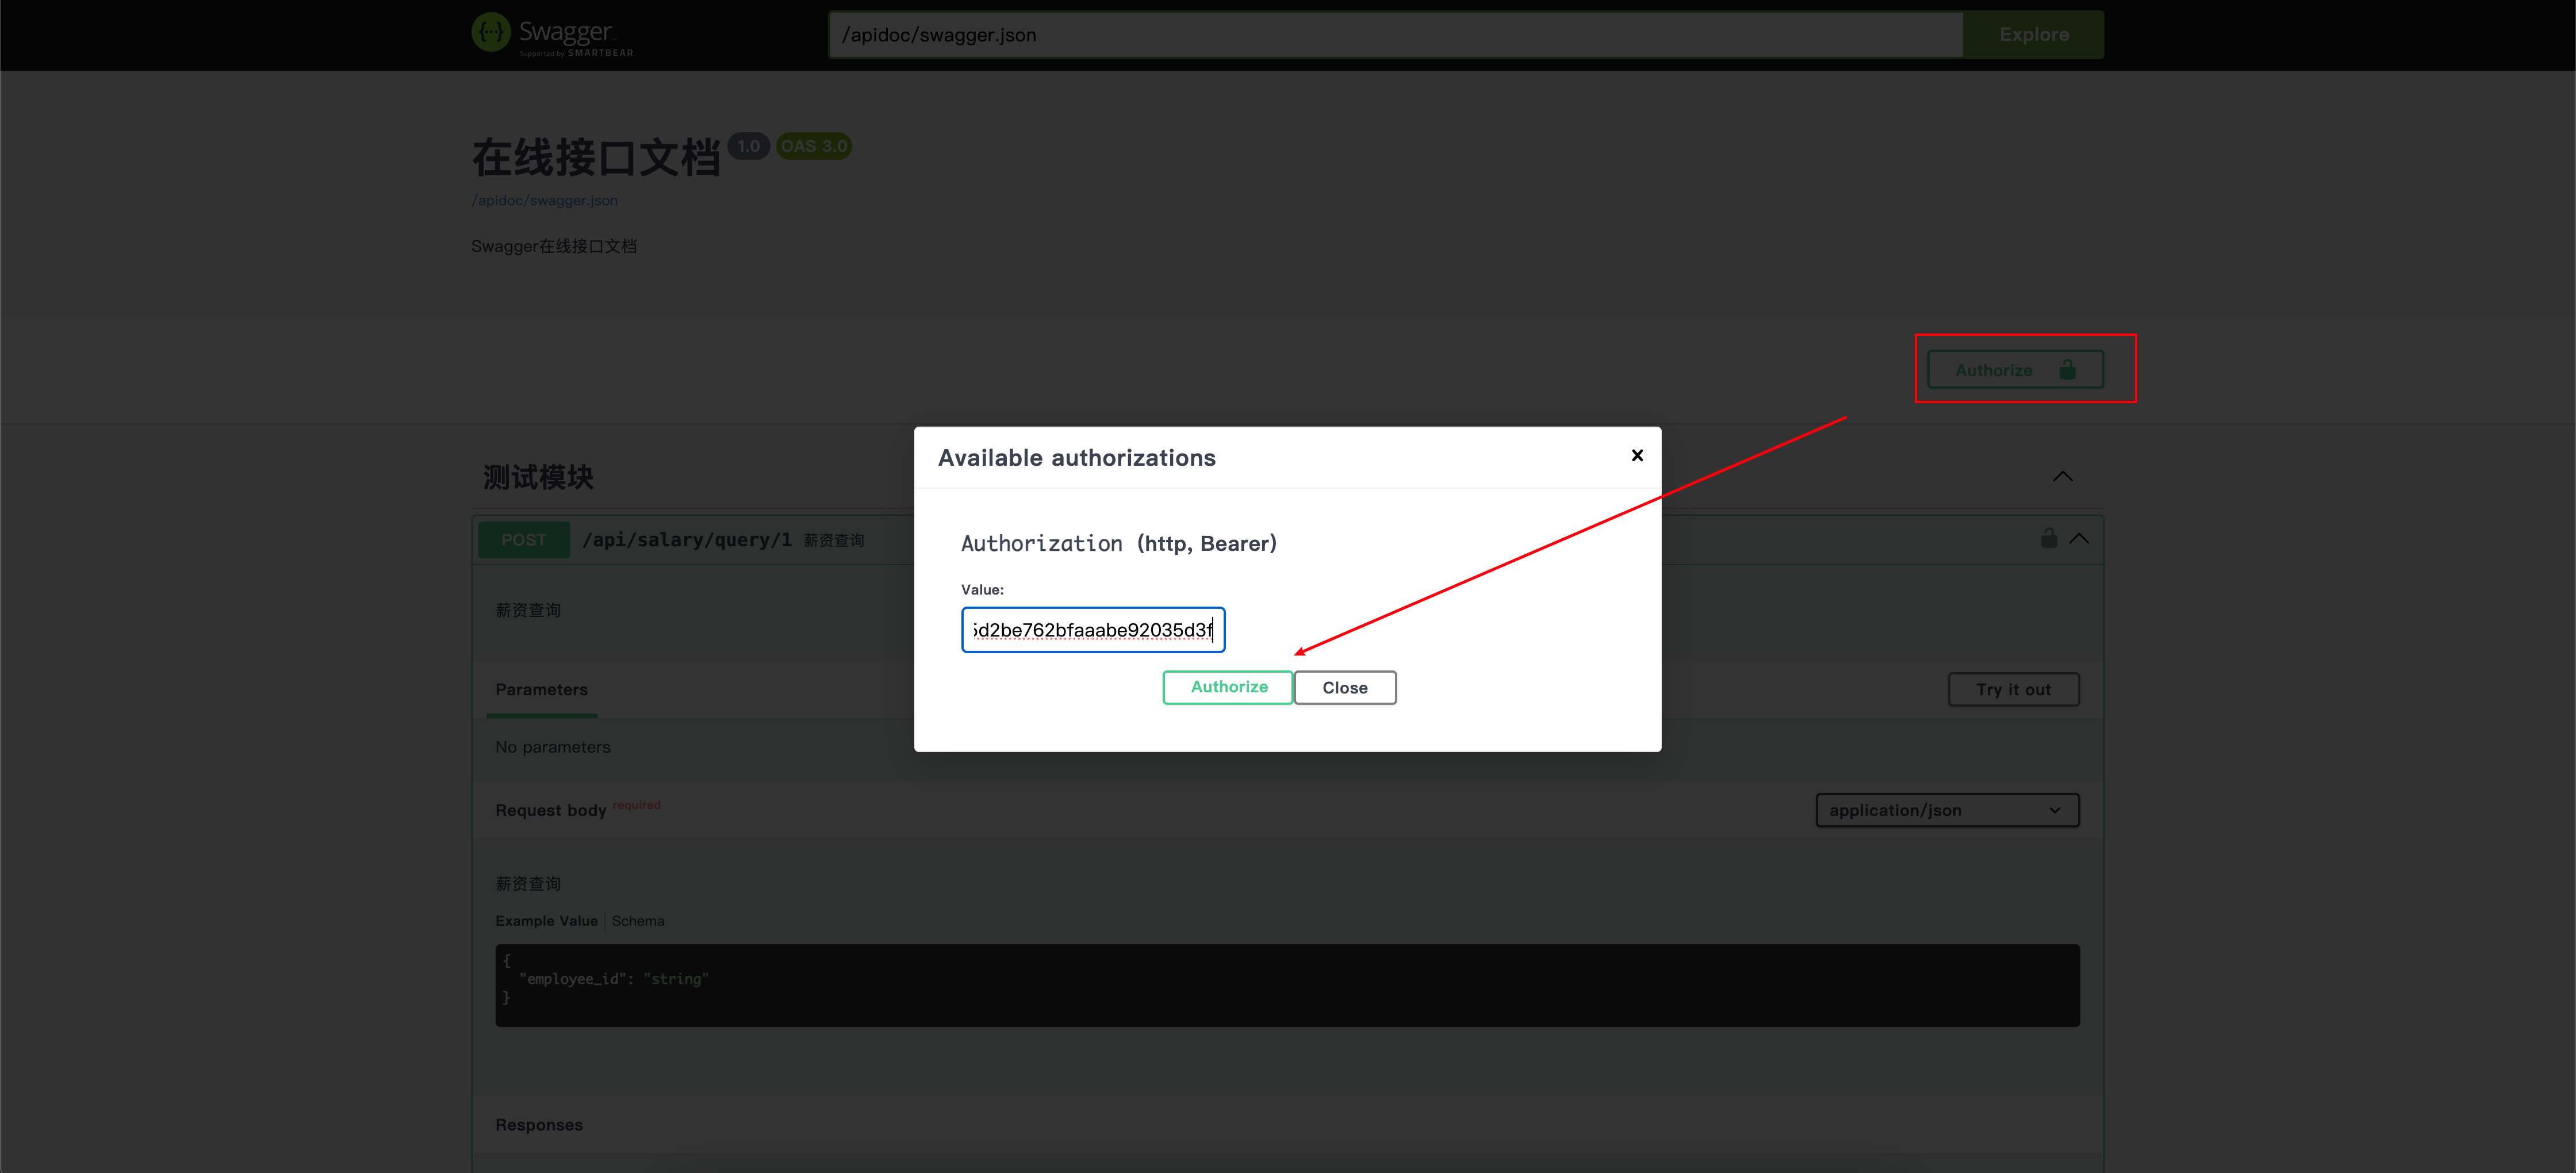Click the Try it out button
Image resolution: width=2576 pixels, height=1173 pixels.
(2012, 689)
